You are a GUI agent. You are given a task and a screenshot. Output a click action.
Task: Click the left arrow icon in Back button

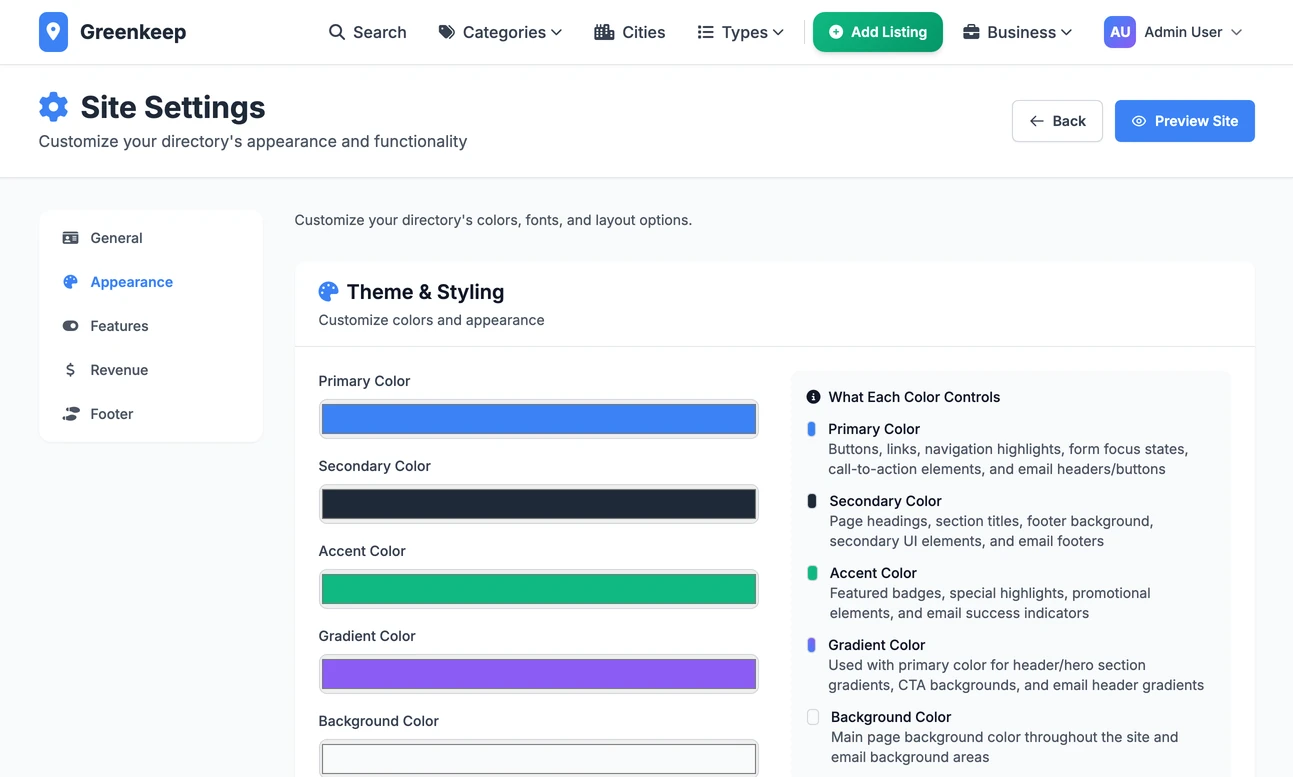coord(1037,121)
